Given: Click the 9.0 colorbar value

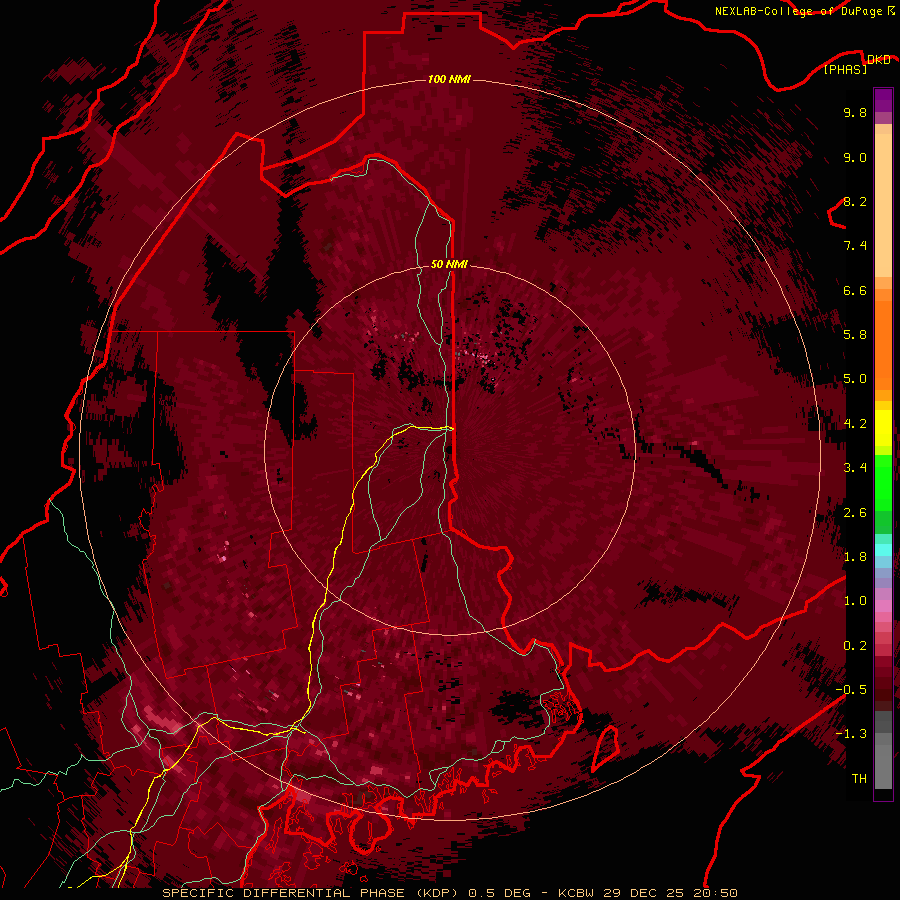Looking at the screenshot, I should click(x=855, y=157).
